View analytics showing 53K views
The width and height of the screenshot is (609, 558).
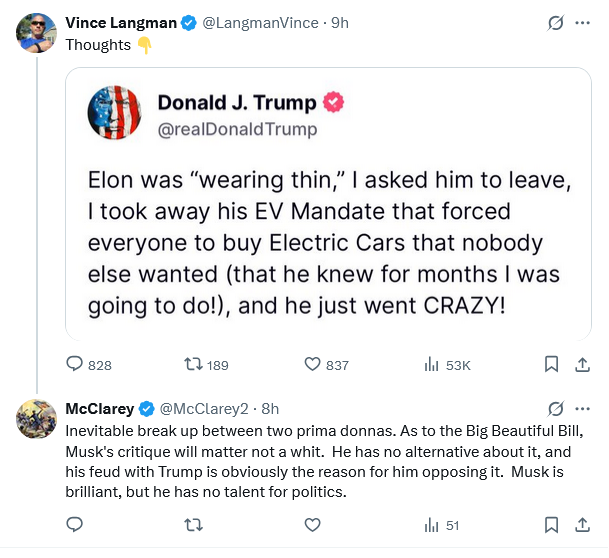(432, 365)
